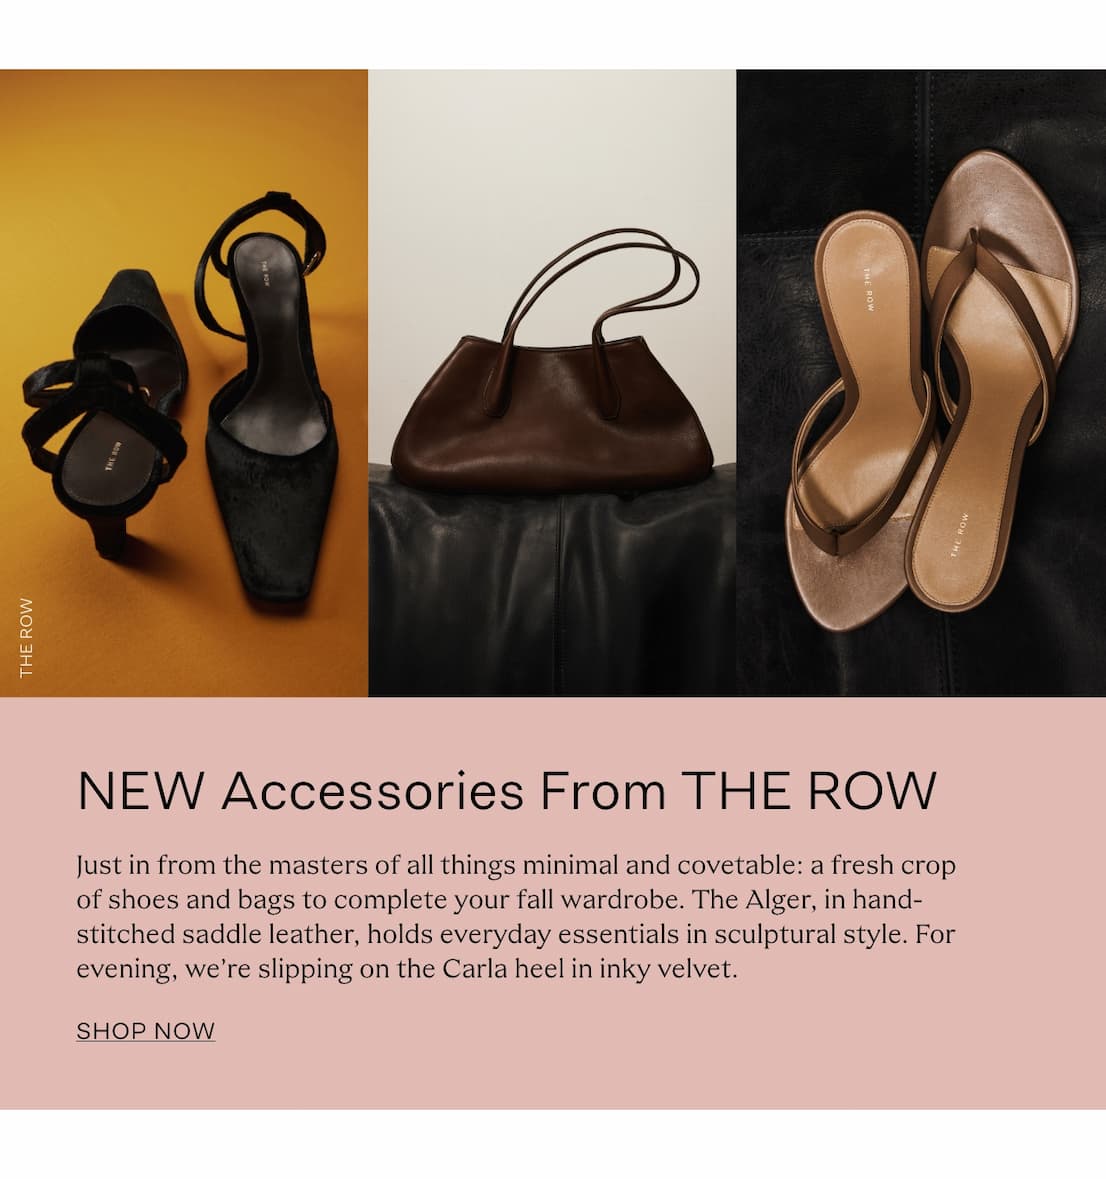This screenshot has height=1179, width=1106.
Task: Open the black velvet heels photo
Action: point(184,383)
